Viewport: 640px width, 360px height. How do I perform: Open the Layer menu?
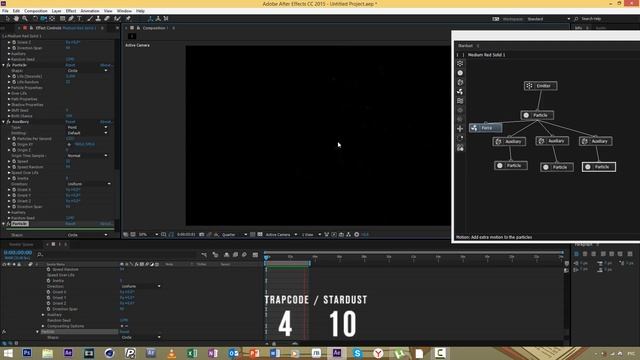coord(56,11)
